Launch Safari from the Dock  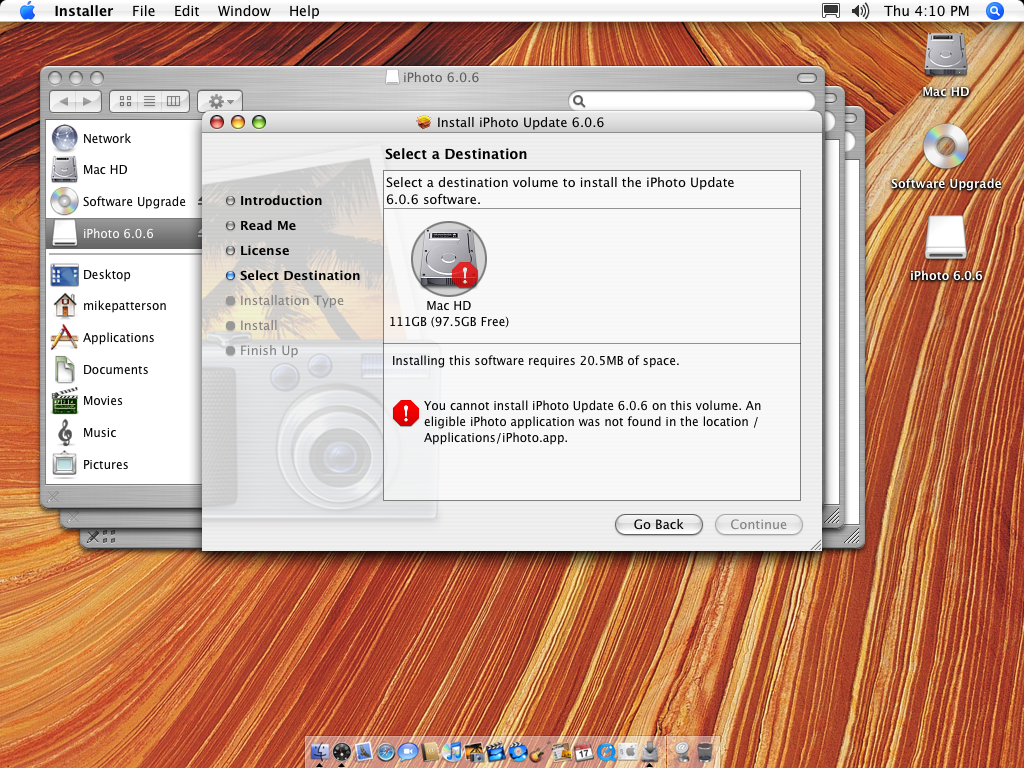click(385, 752)
